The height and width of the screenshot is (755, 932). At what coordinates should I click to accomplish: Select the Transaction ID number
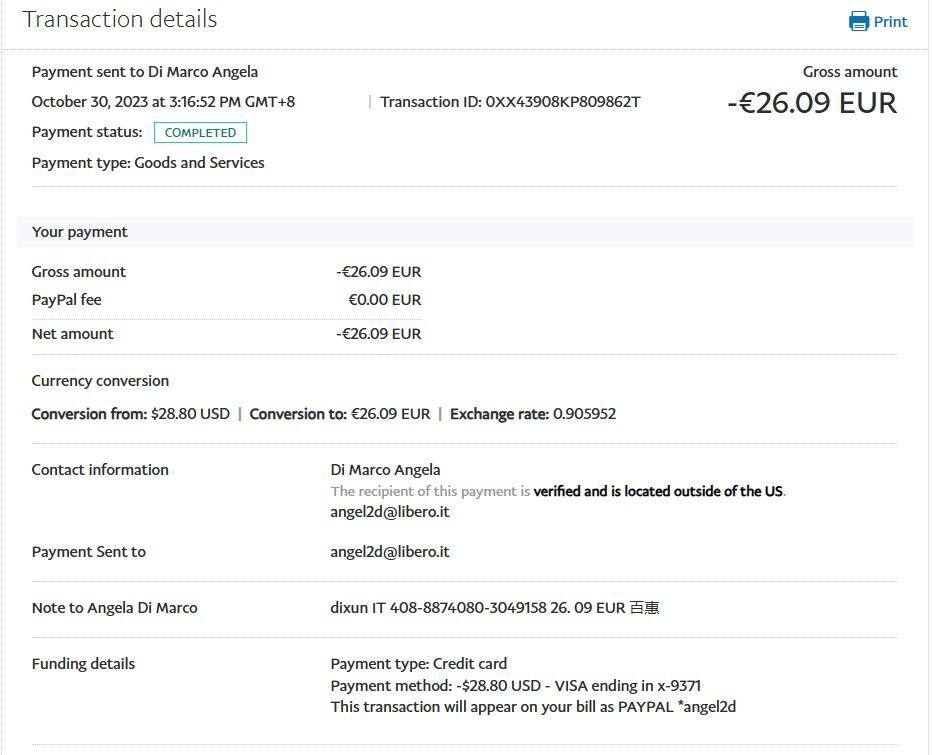(563, 102)
